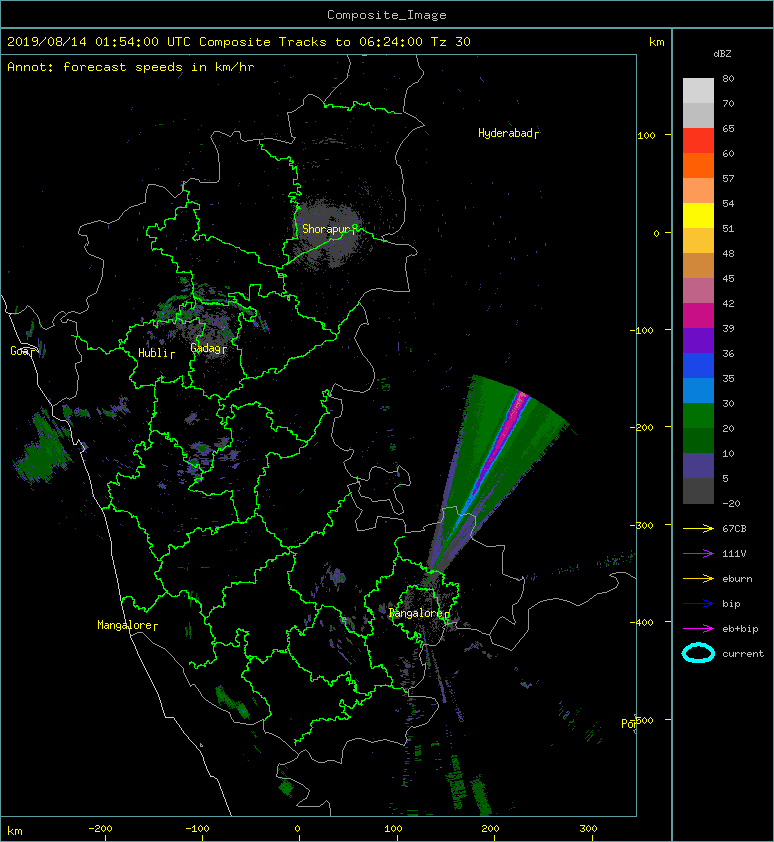The image size is (774, 842).
Task: Click the bip blue arrow legend icon
Action: (698, 604)
